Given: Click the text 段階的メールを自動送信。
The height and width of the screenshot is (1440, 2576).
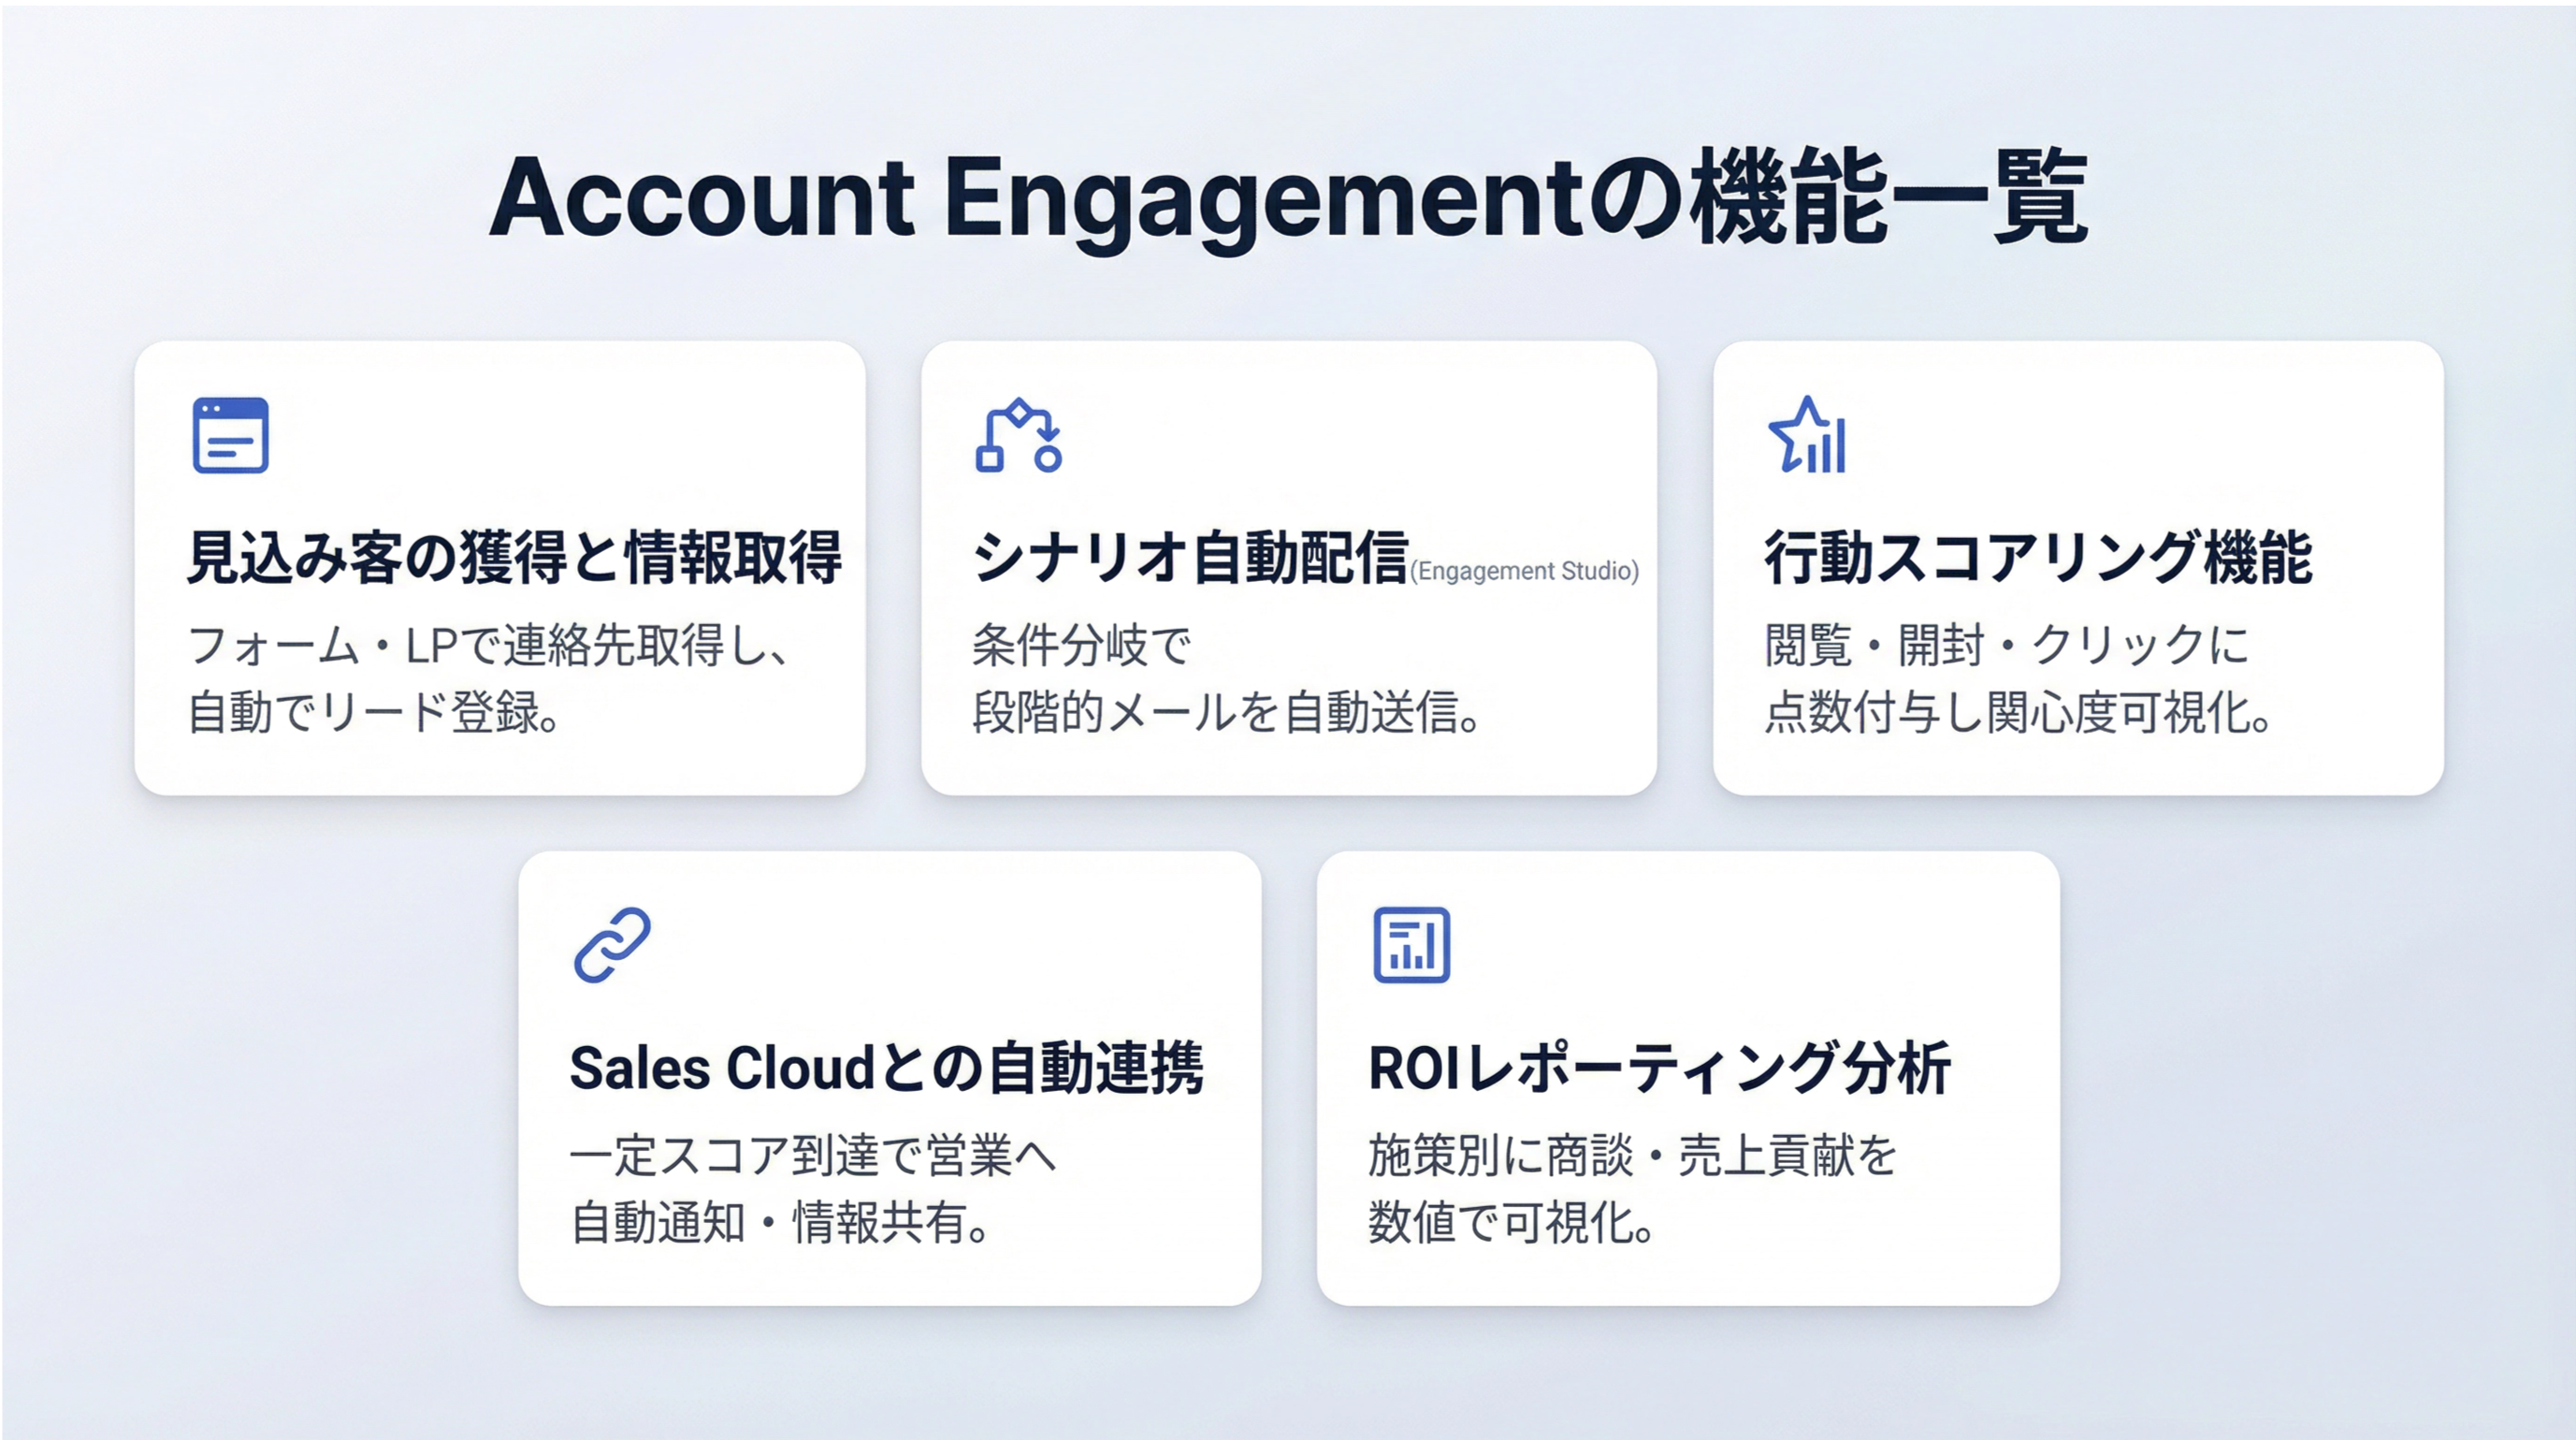Looking at the screenshot, I should click(1227, 712).
